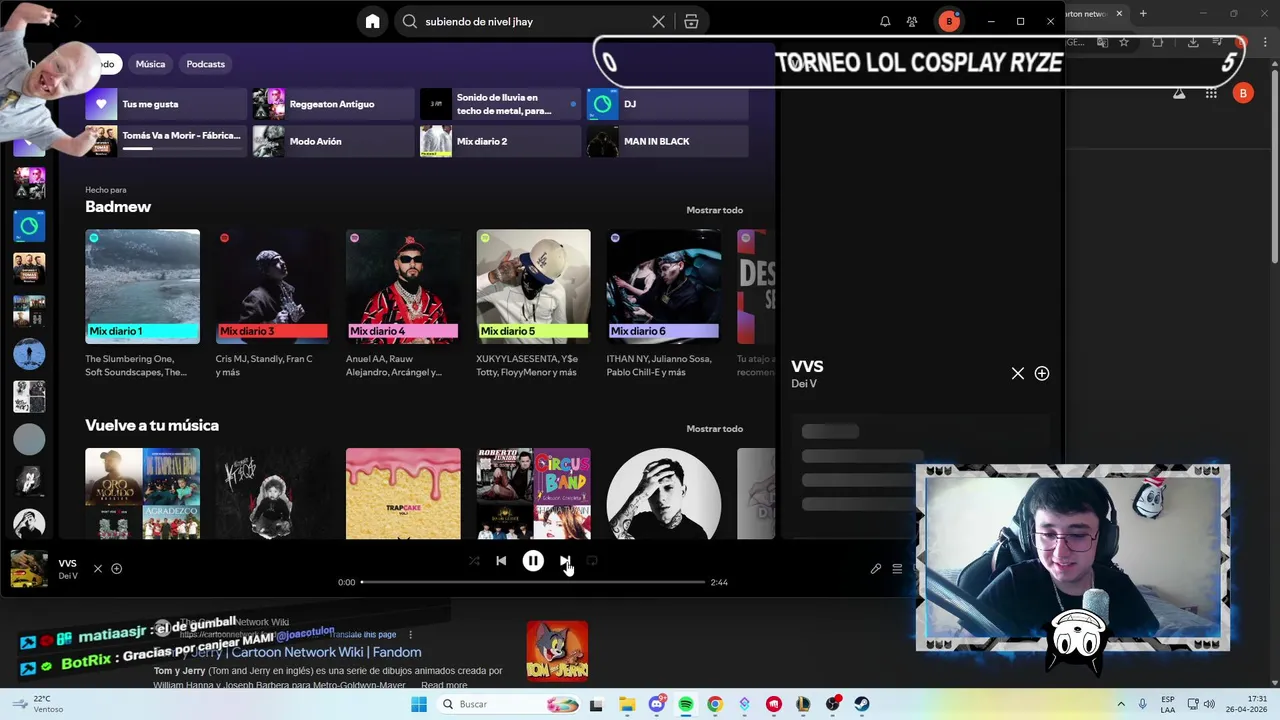Screen dimensions: 1280x720
Task: Open volume control in system tray
Action: click(1209, 704)
